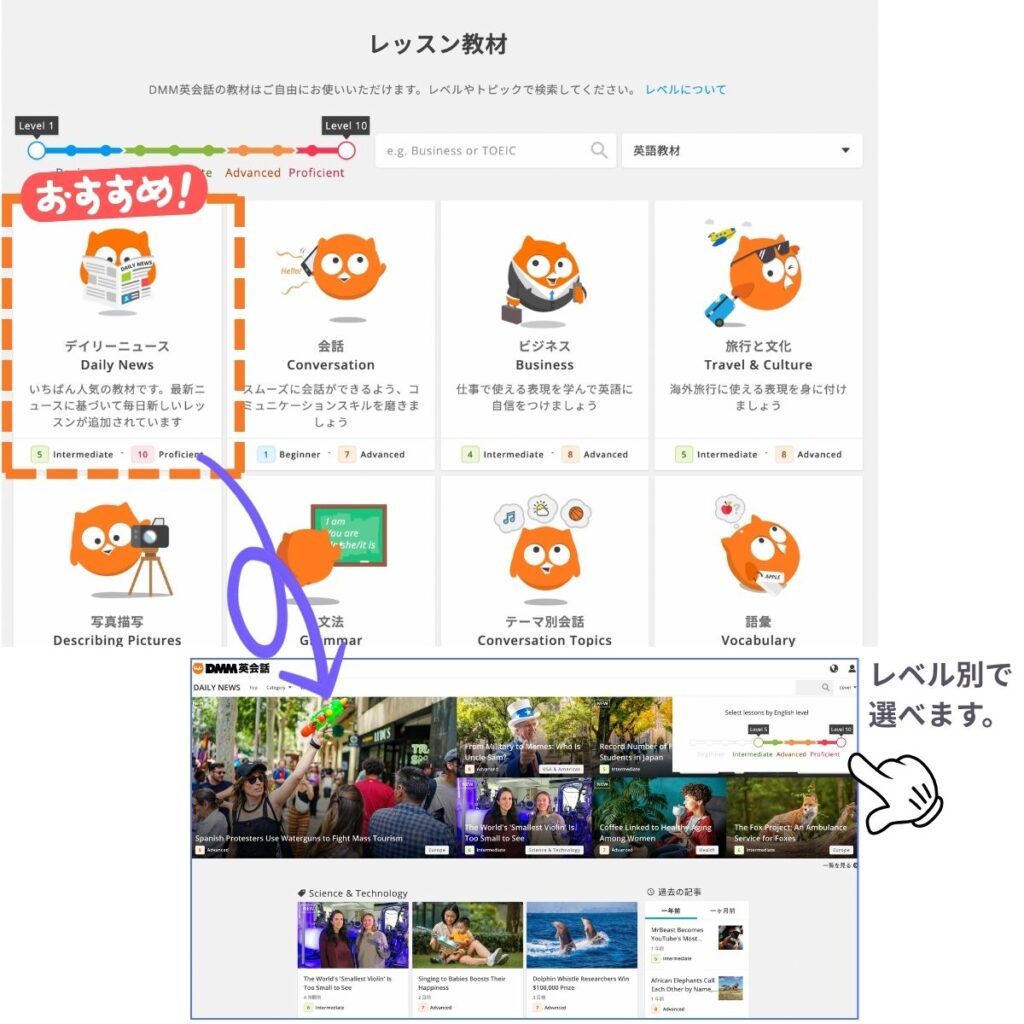Expand the Category dropdown in Daily News
This screenshot has width=1024, height=1024.
pyautogui.click(x=279, y=688)
